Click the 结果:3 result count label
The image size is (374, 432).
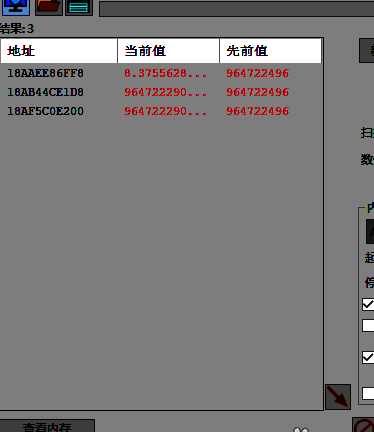(x=17, y=29)
